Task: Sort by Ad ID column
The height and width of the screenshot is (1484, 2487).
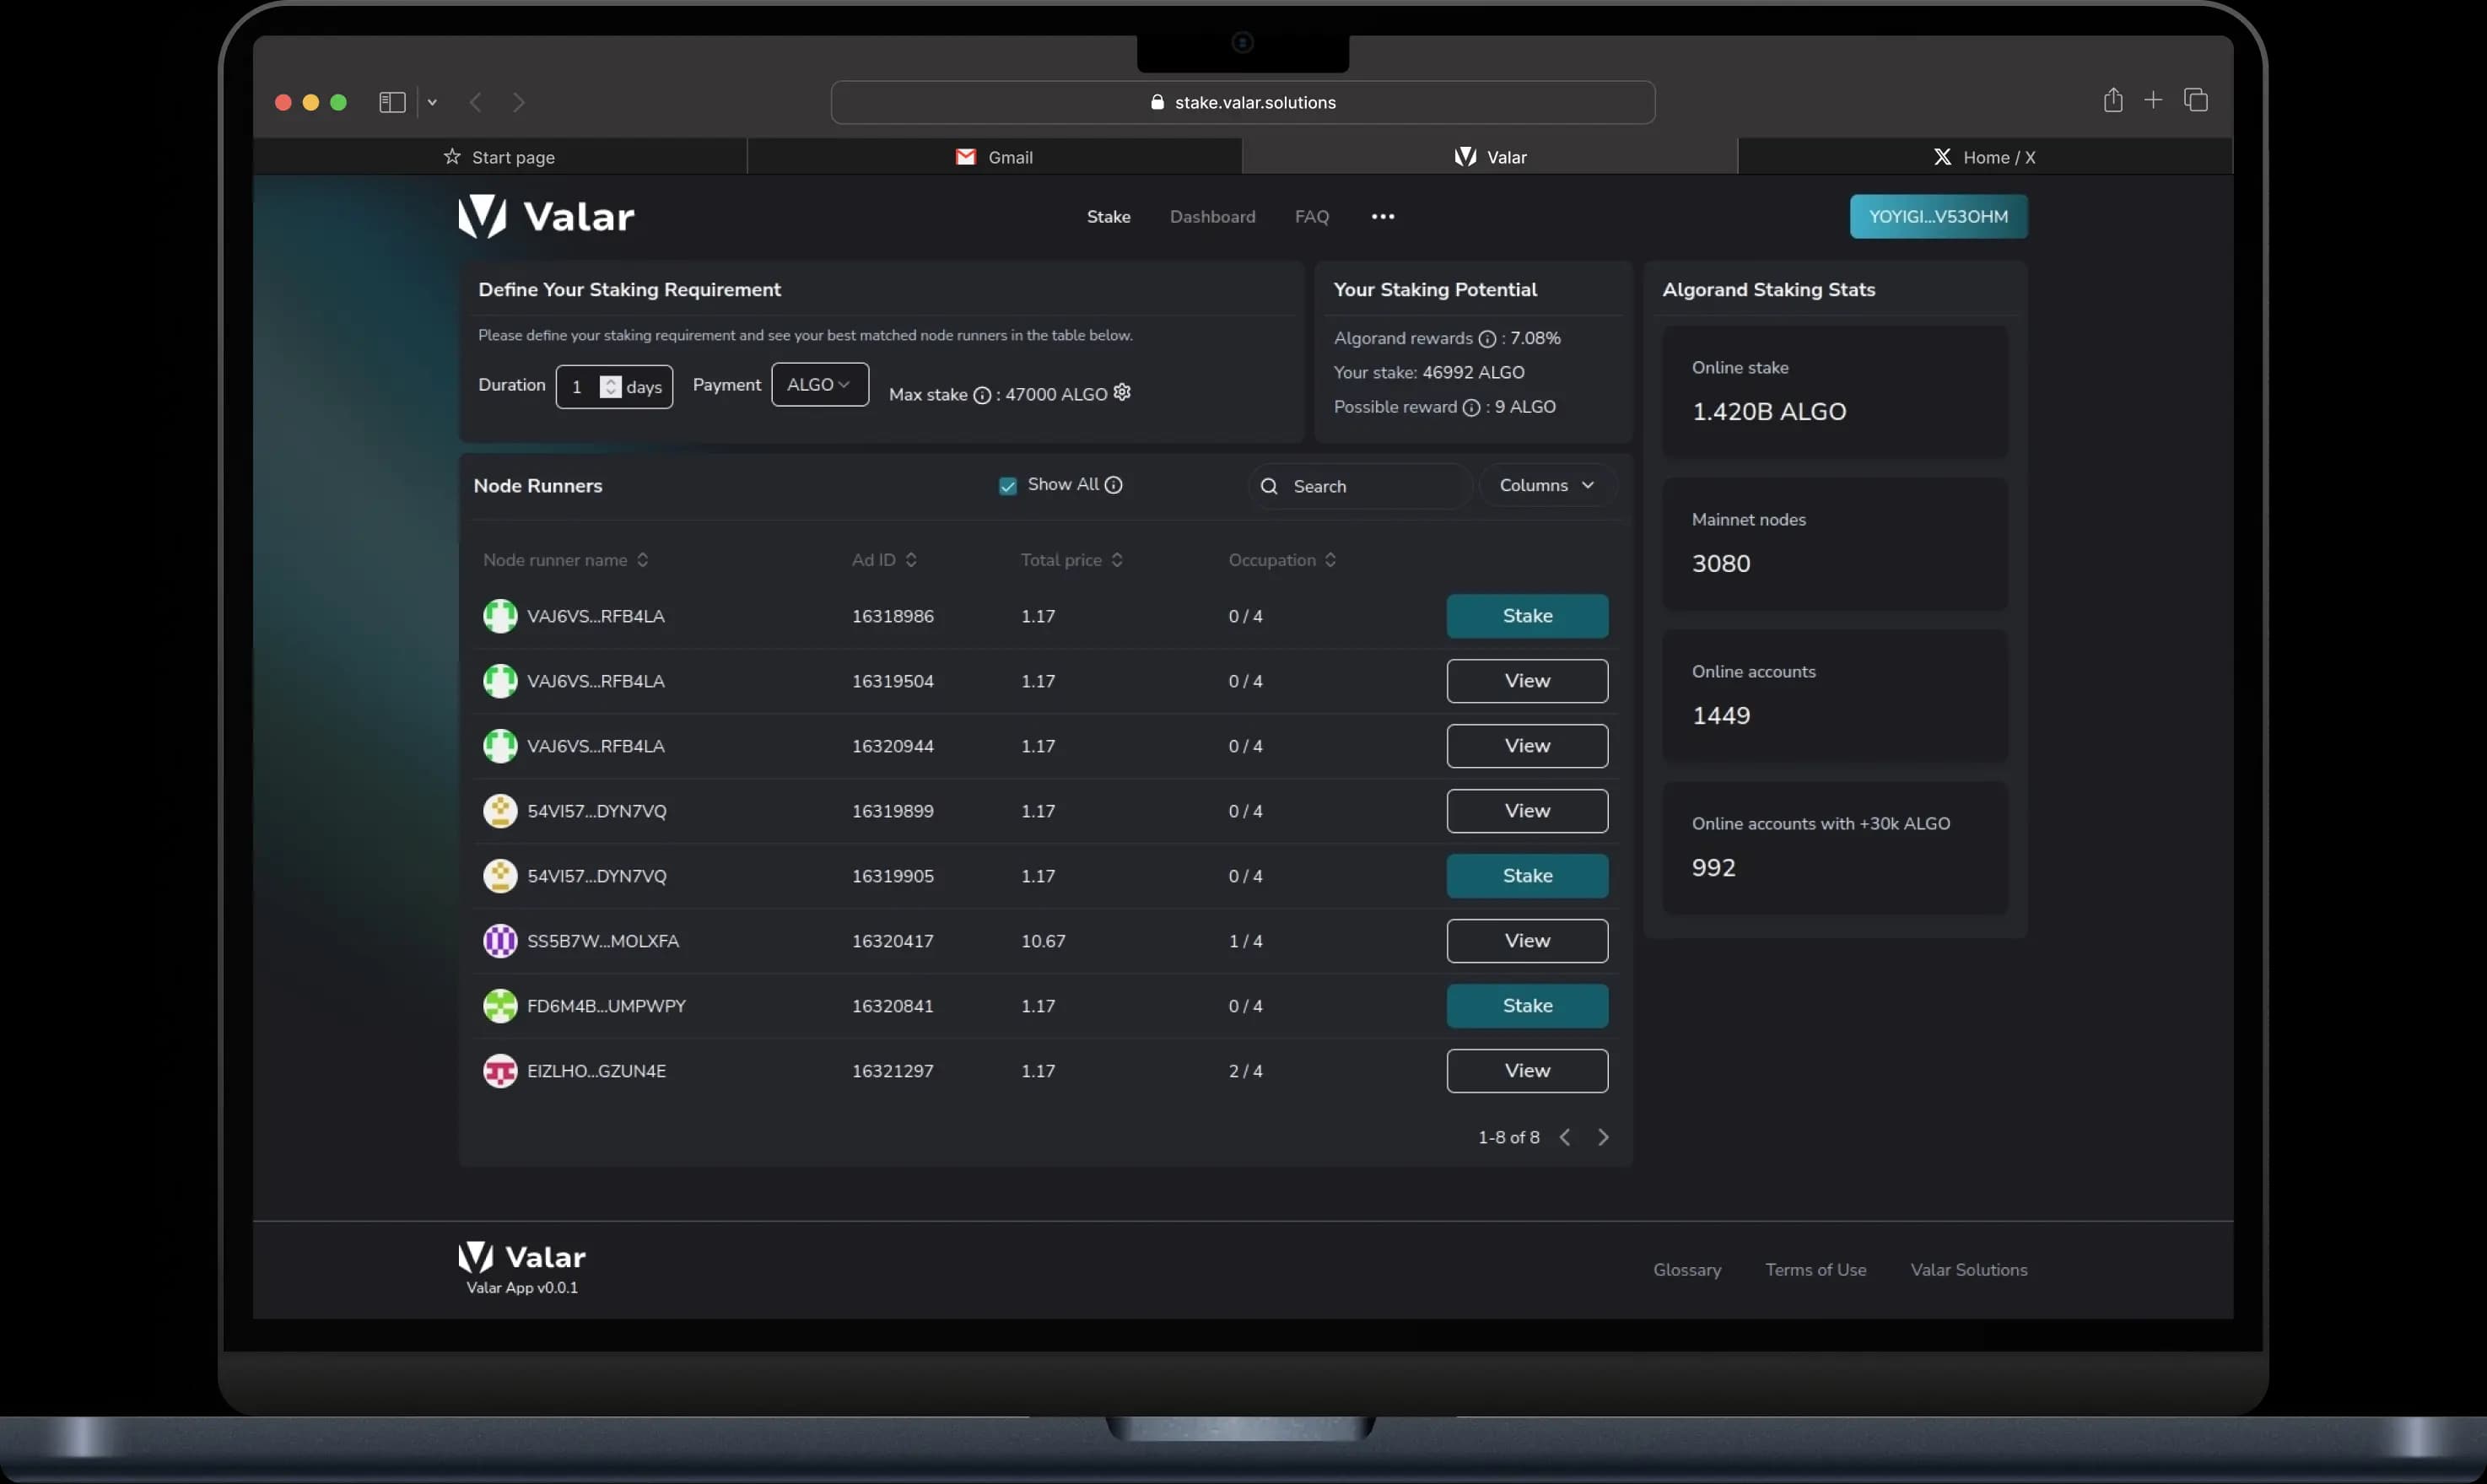Action: click(x=884, y=560)
